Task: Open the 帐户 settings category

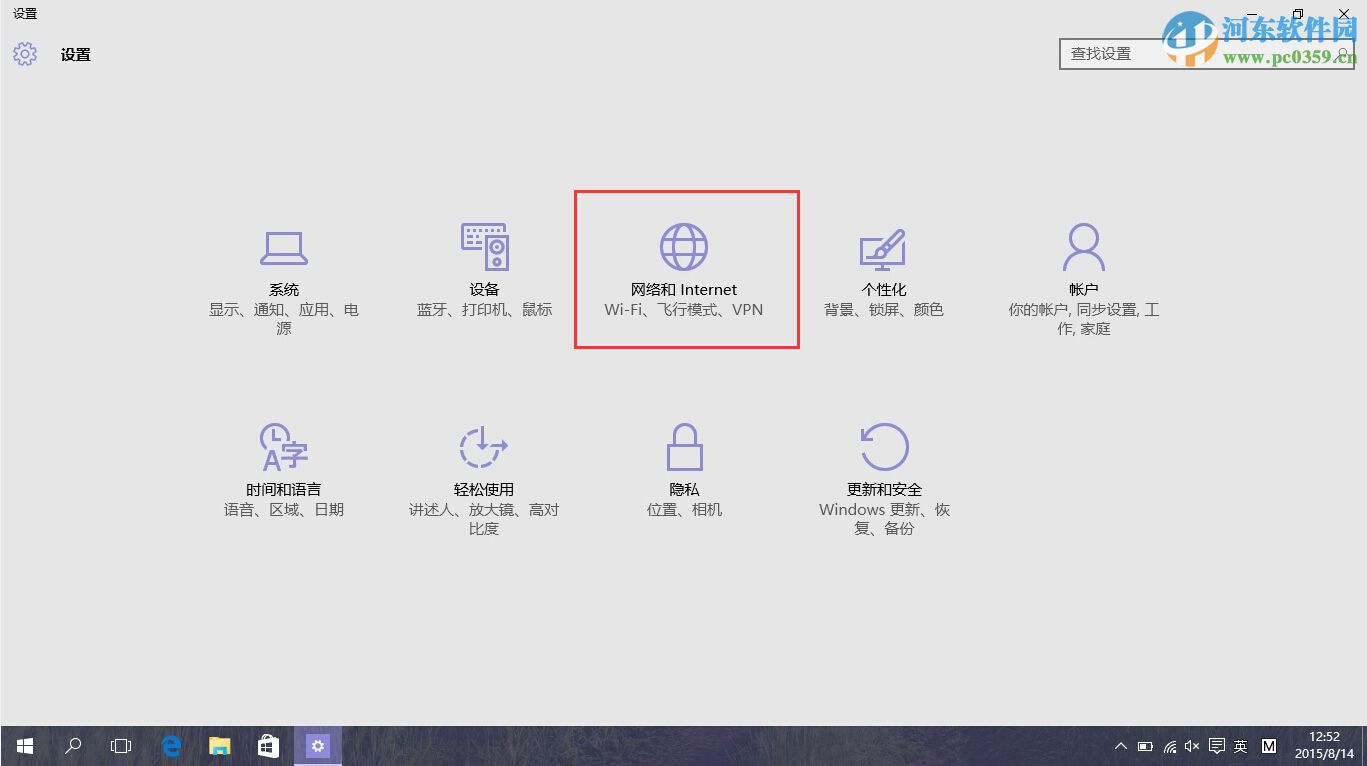Action: point(1083,270)
